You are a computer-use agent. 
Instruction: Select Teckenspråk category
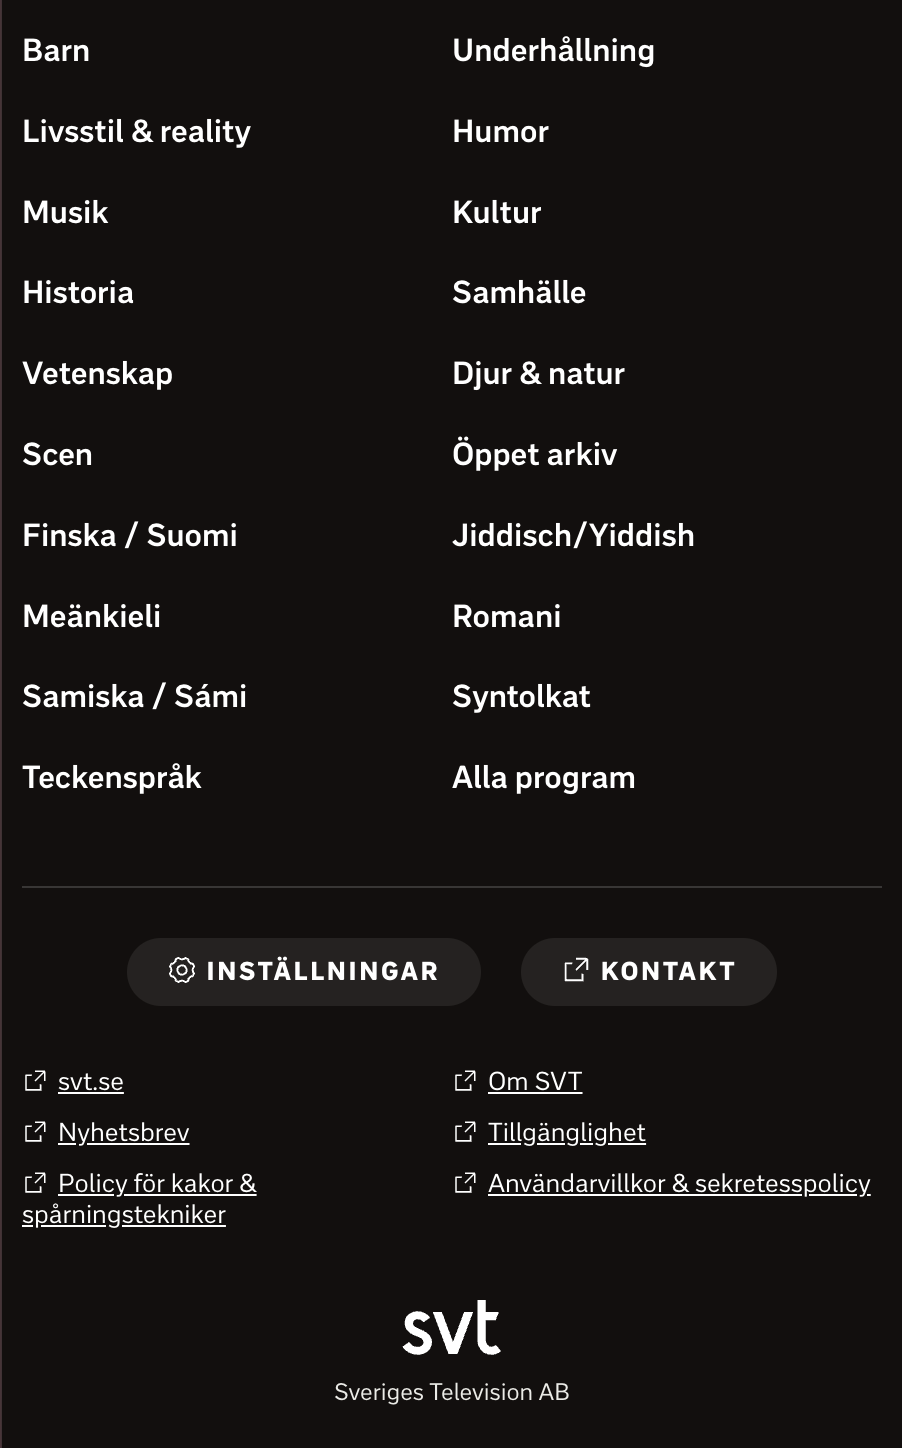(x=112, y=777)
